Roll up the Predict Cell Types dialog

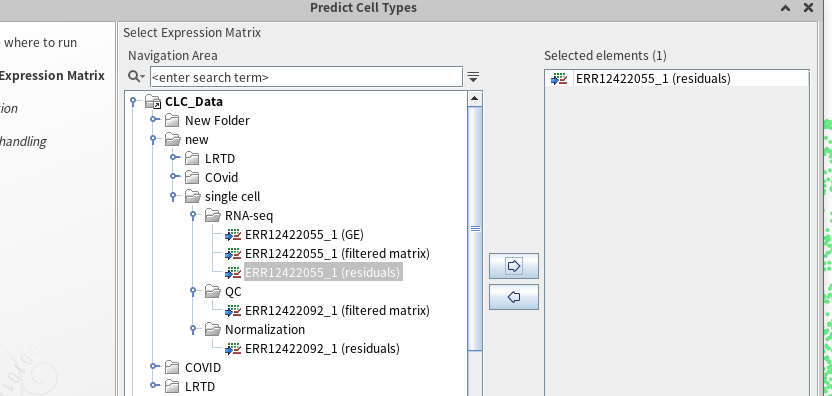786,7
